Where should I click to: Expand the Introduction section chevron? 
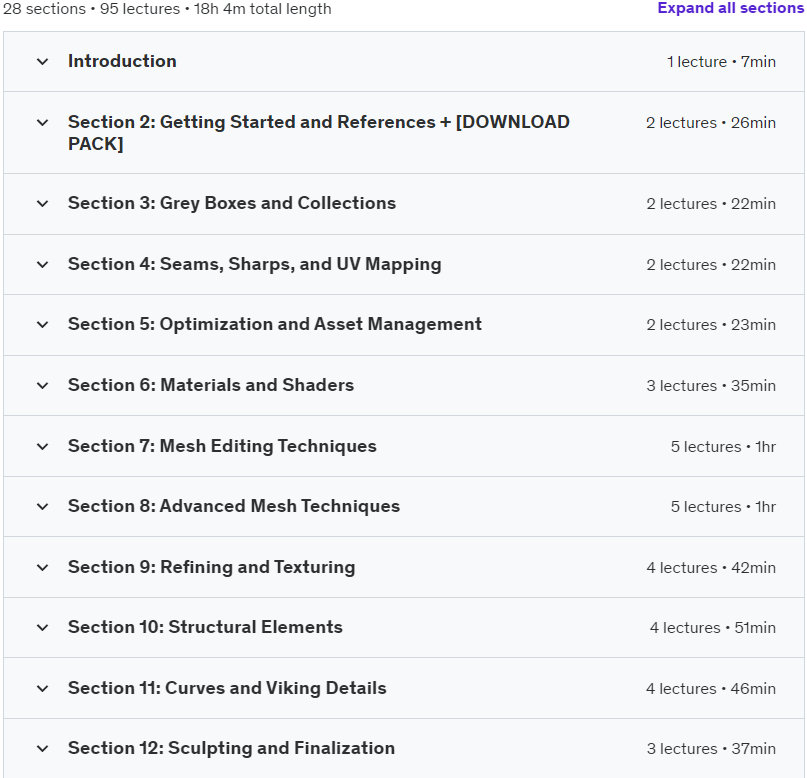pyautogui.click(x=43, y=62)
